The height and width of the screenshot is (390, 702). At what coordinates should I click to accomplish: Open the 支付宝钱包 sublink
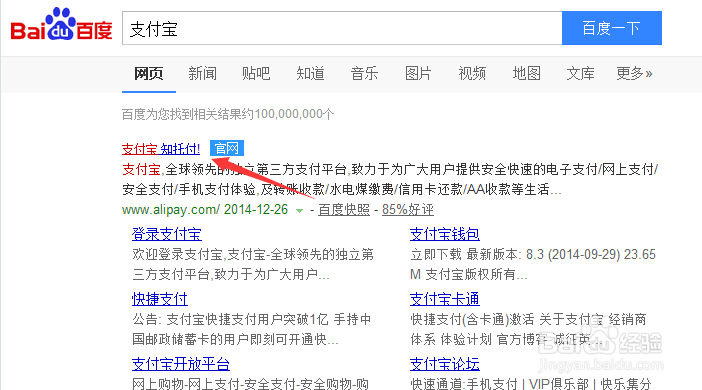[x=445, y=234]
